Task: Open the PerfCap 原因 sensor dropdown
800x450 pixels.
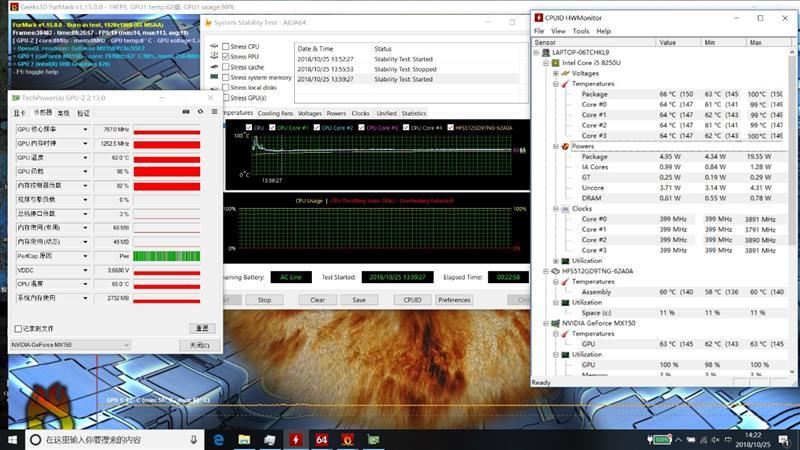Action: 85,256
